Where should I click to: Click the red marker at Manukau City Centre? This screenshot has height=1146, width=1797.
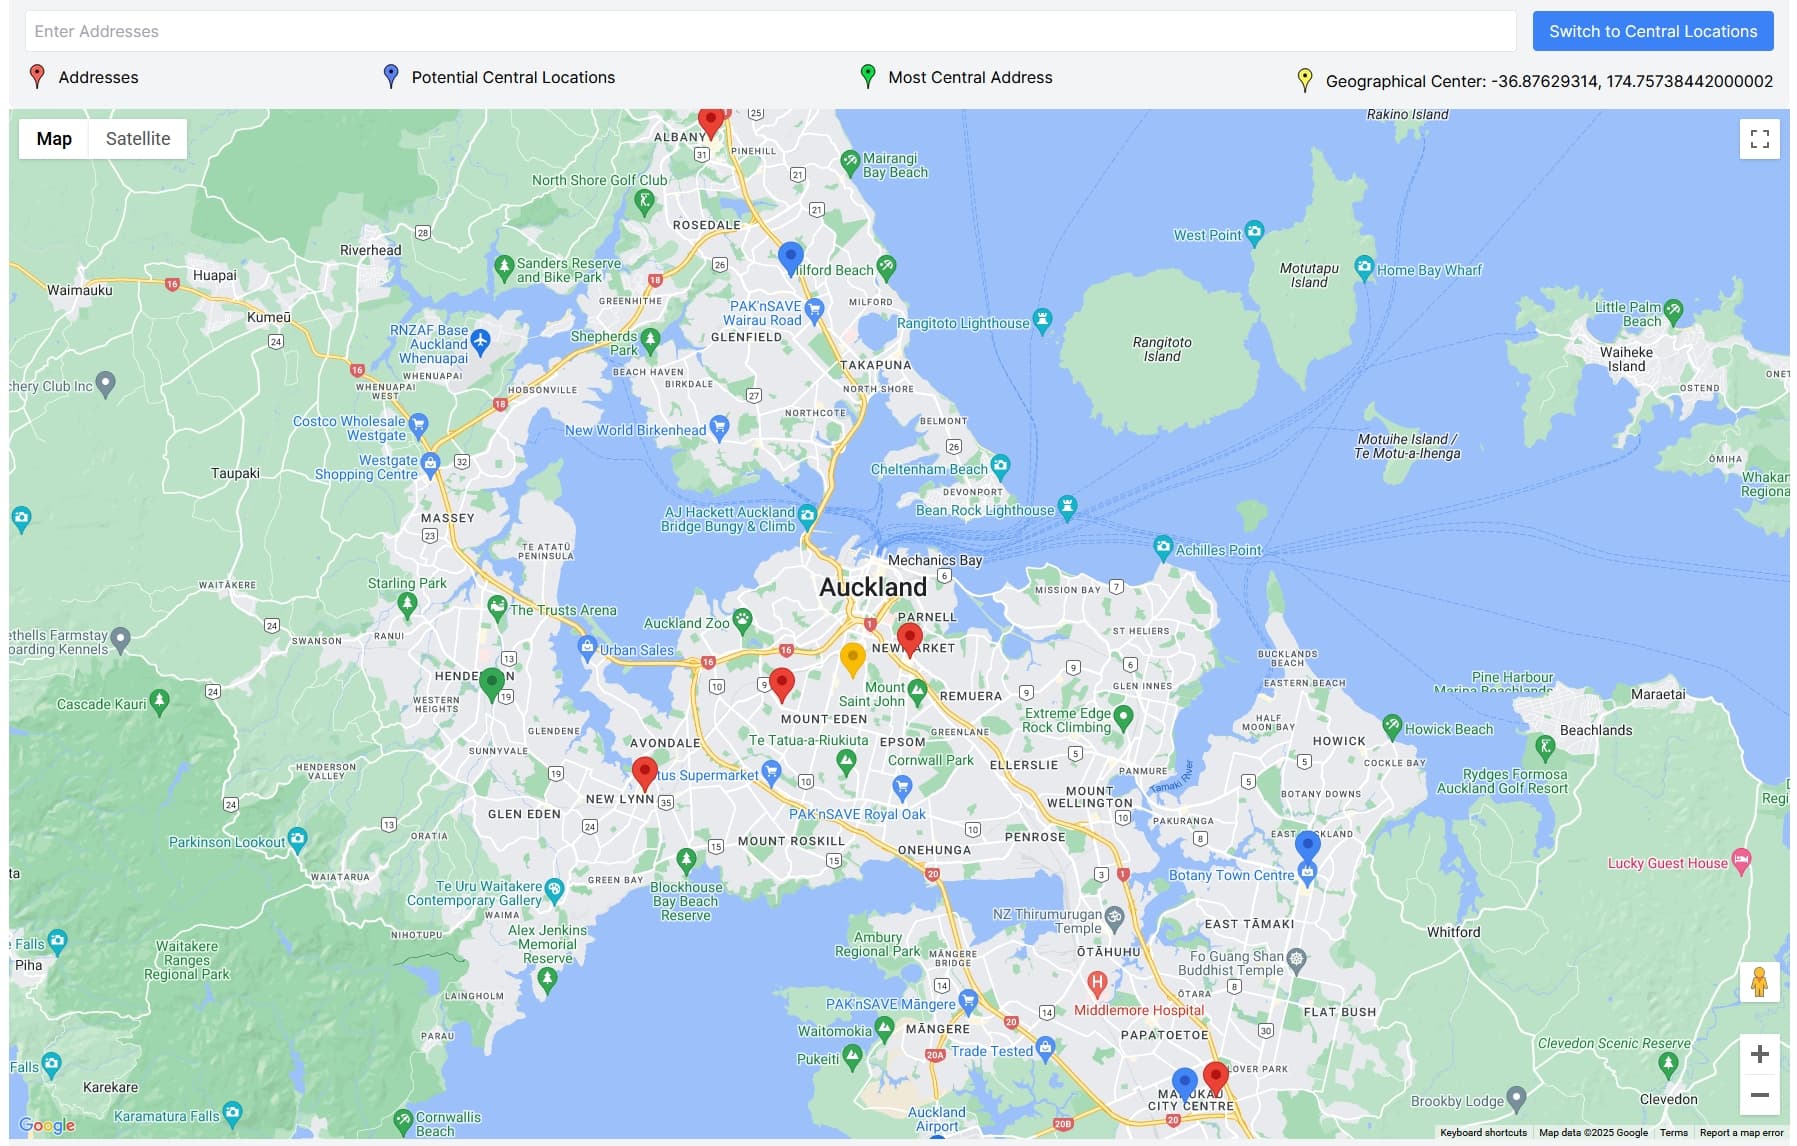click(x=1215, y=1077)
